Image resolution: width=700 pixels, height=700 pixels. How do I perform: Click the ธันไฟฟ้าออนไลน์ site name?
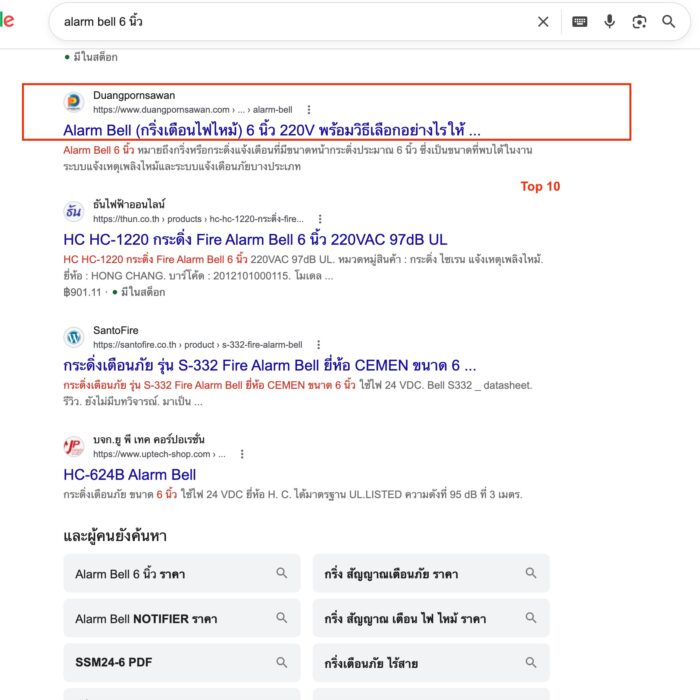pos(129,204)
